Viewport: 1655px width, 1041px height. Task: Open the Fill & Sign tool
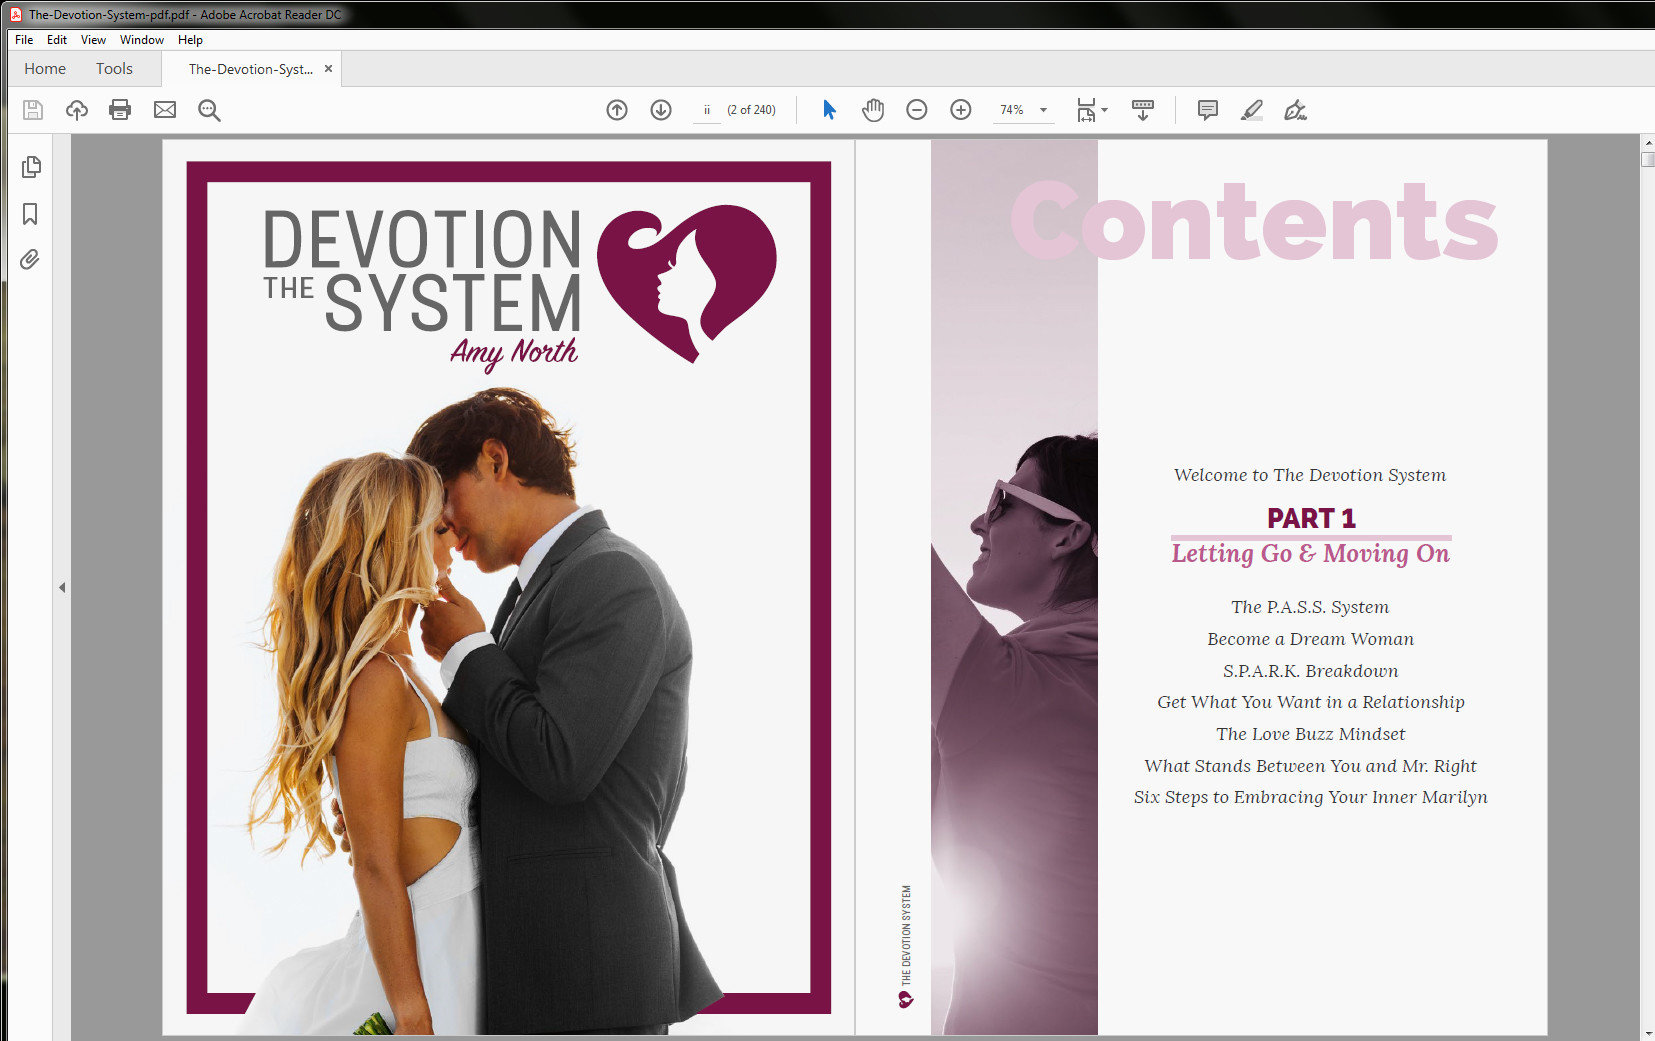point(1297,111)
